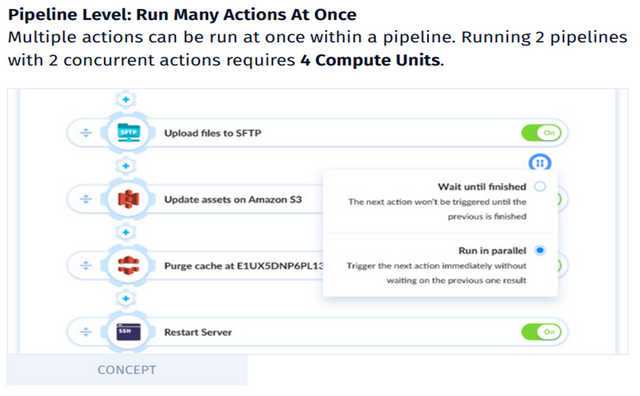Screen dimensions: 640x396
Task: Add an action above Upload files to SFTP
Action: click(126, 99)
